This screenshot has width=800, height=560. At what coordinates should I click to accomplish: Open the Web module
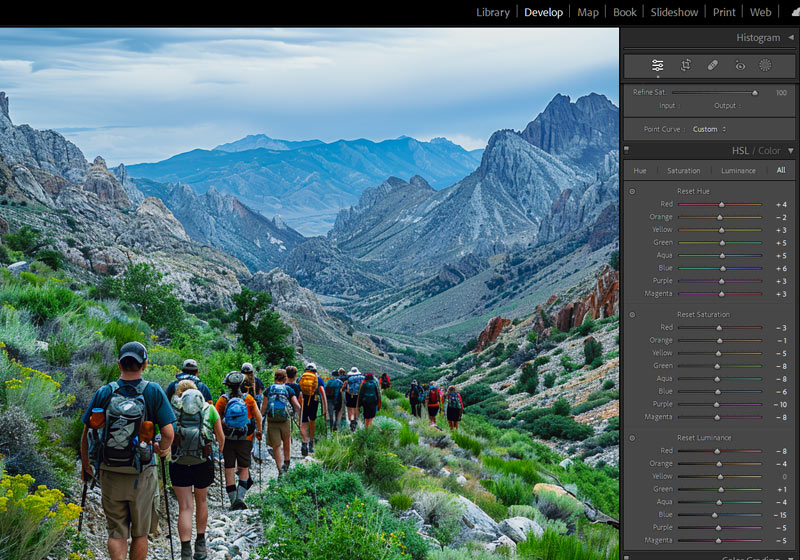[760, 12]
